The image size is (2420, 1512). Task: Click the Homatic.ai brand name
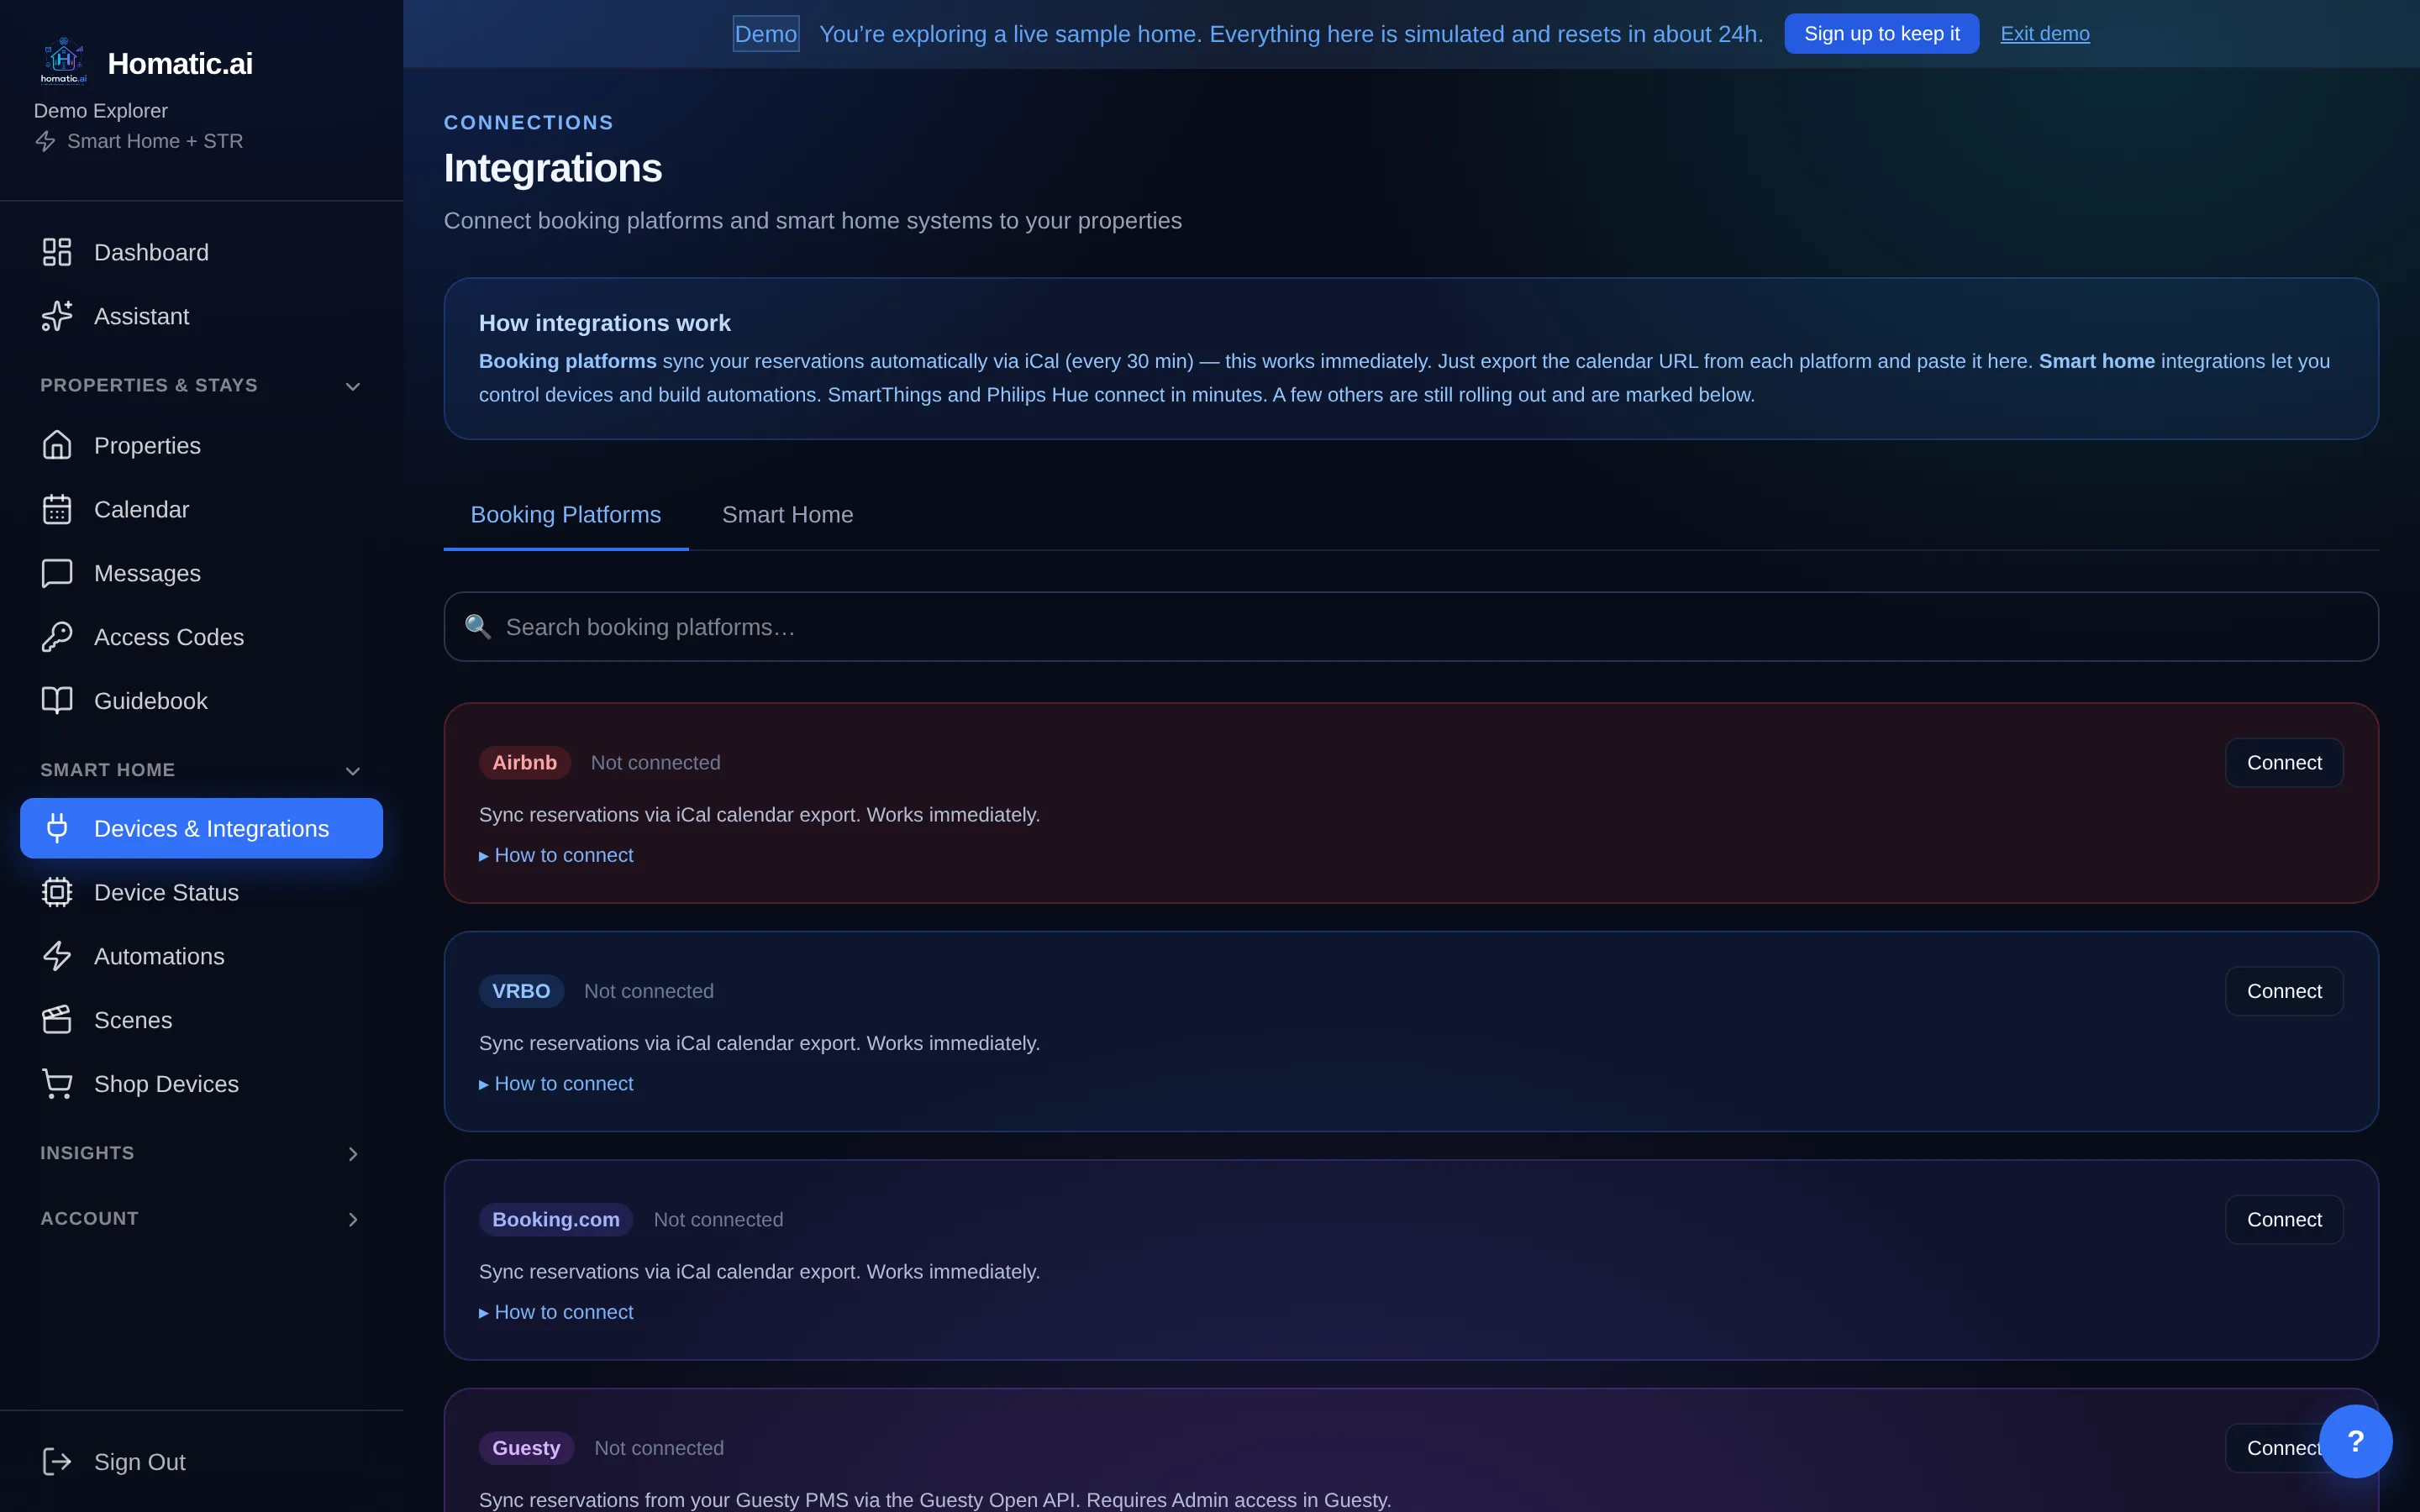pos(180,63)
